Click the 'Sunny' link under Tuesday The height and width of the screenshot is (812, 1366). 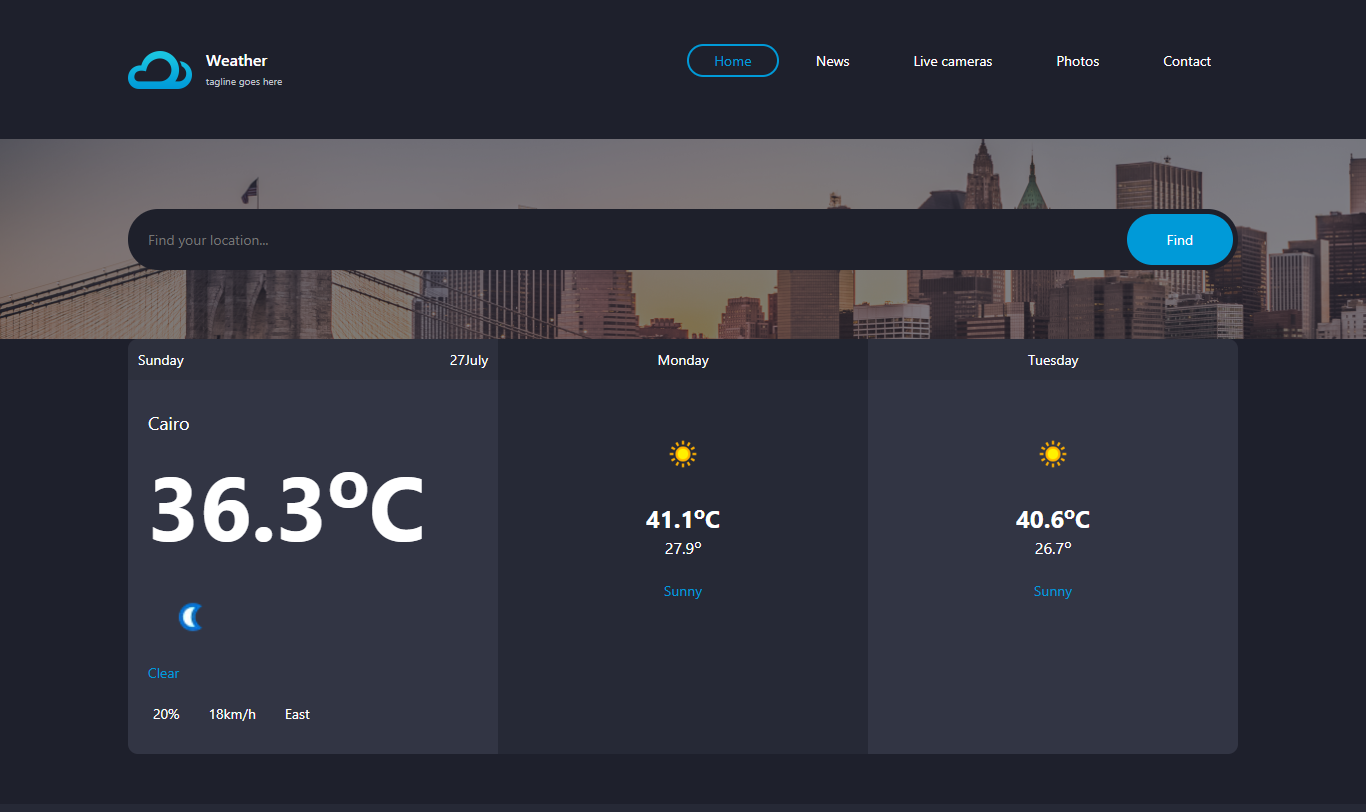[1052, 591]
